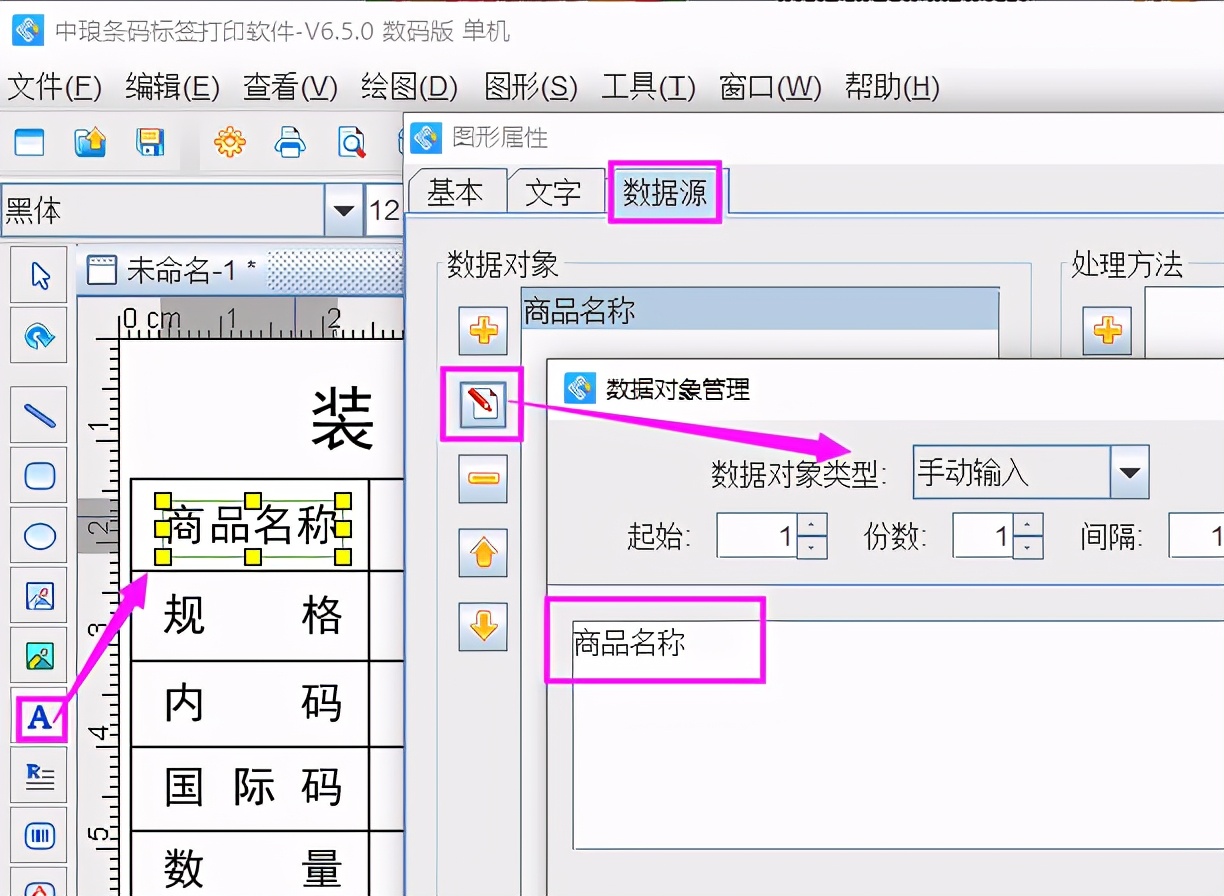Select the barcode drawing tool
Image resolution: width=1224 pixels, height=896 pixels.
39,836
